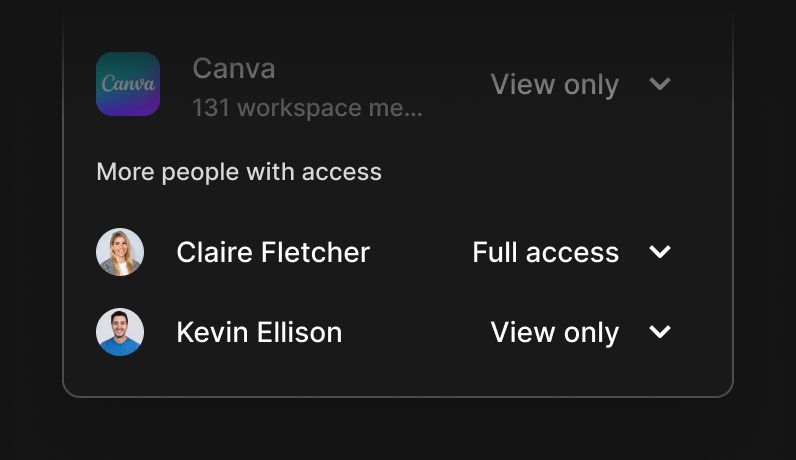Expand the chevron beside Canva's View only
The width and height of the screenshot is (796, 460).
pyautogui.click(x=660, y=84)
